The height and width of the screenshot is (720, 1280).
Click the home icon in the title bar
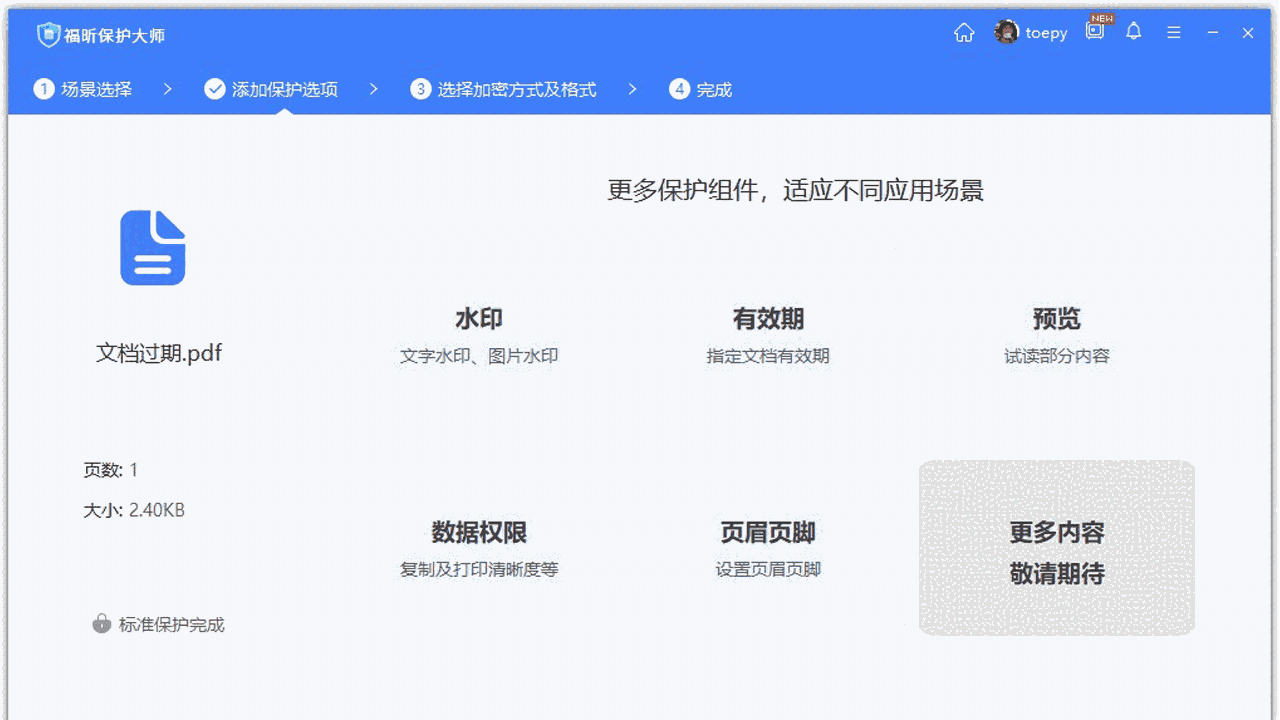tap(963, 33)
